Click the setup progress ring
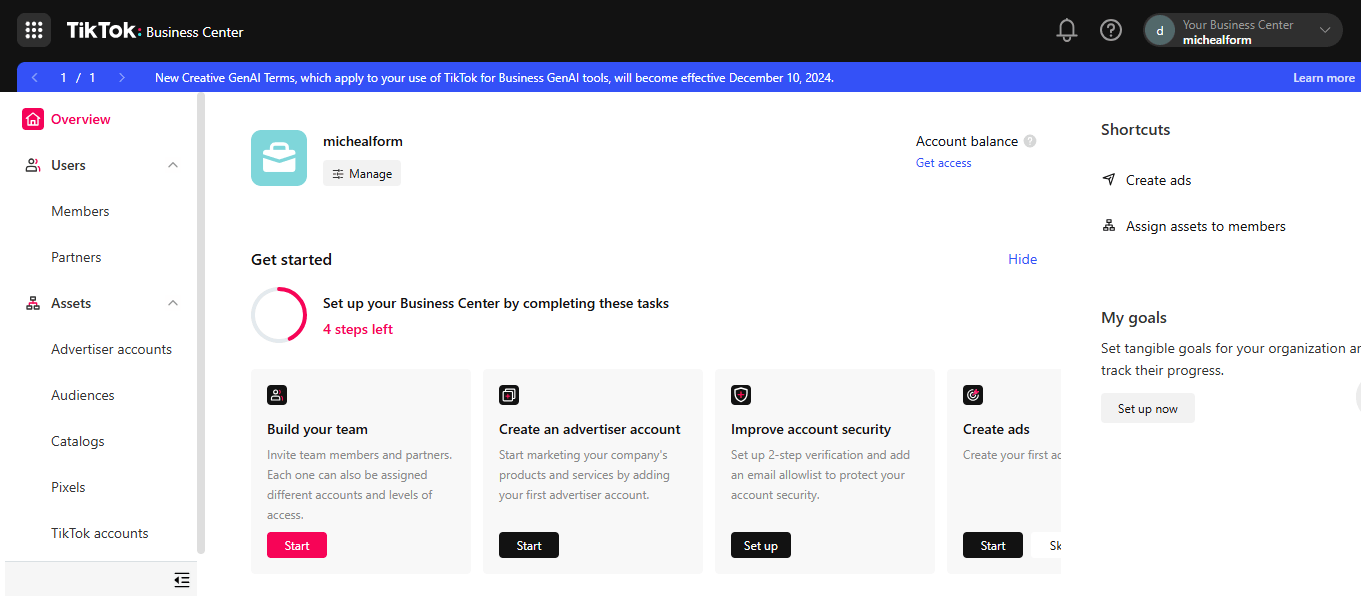Image resolution: width=1361 pixels, height=596 pixels. (279, 315)
